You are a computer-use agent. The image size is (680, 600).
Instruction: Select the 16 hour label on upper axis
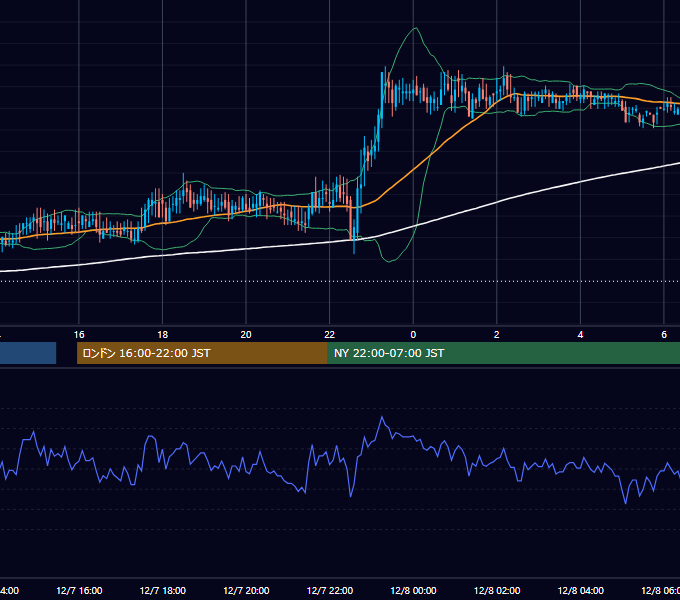click(x=79, y=335)
